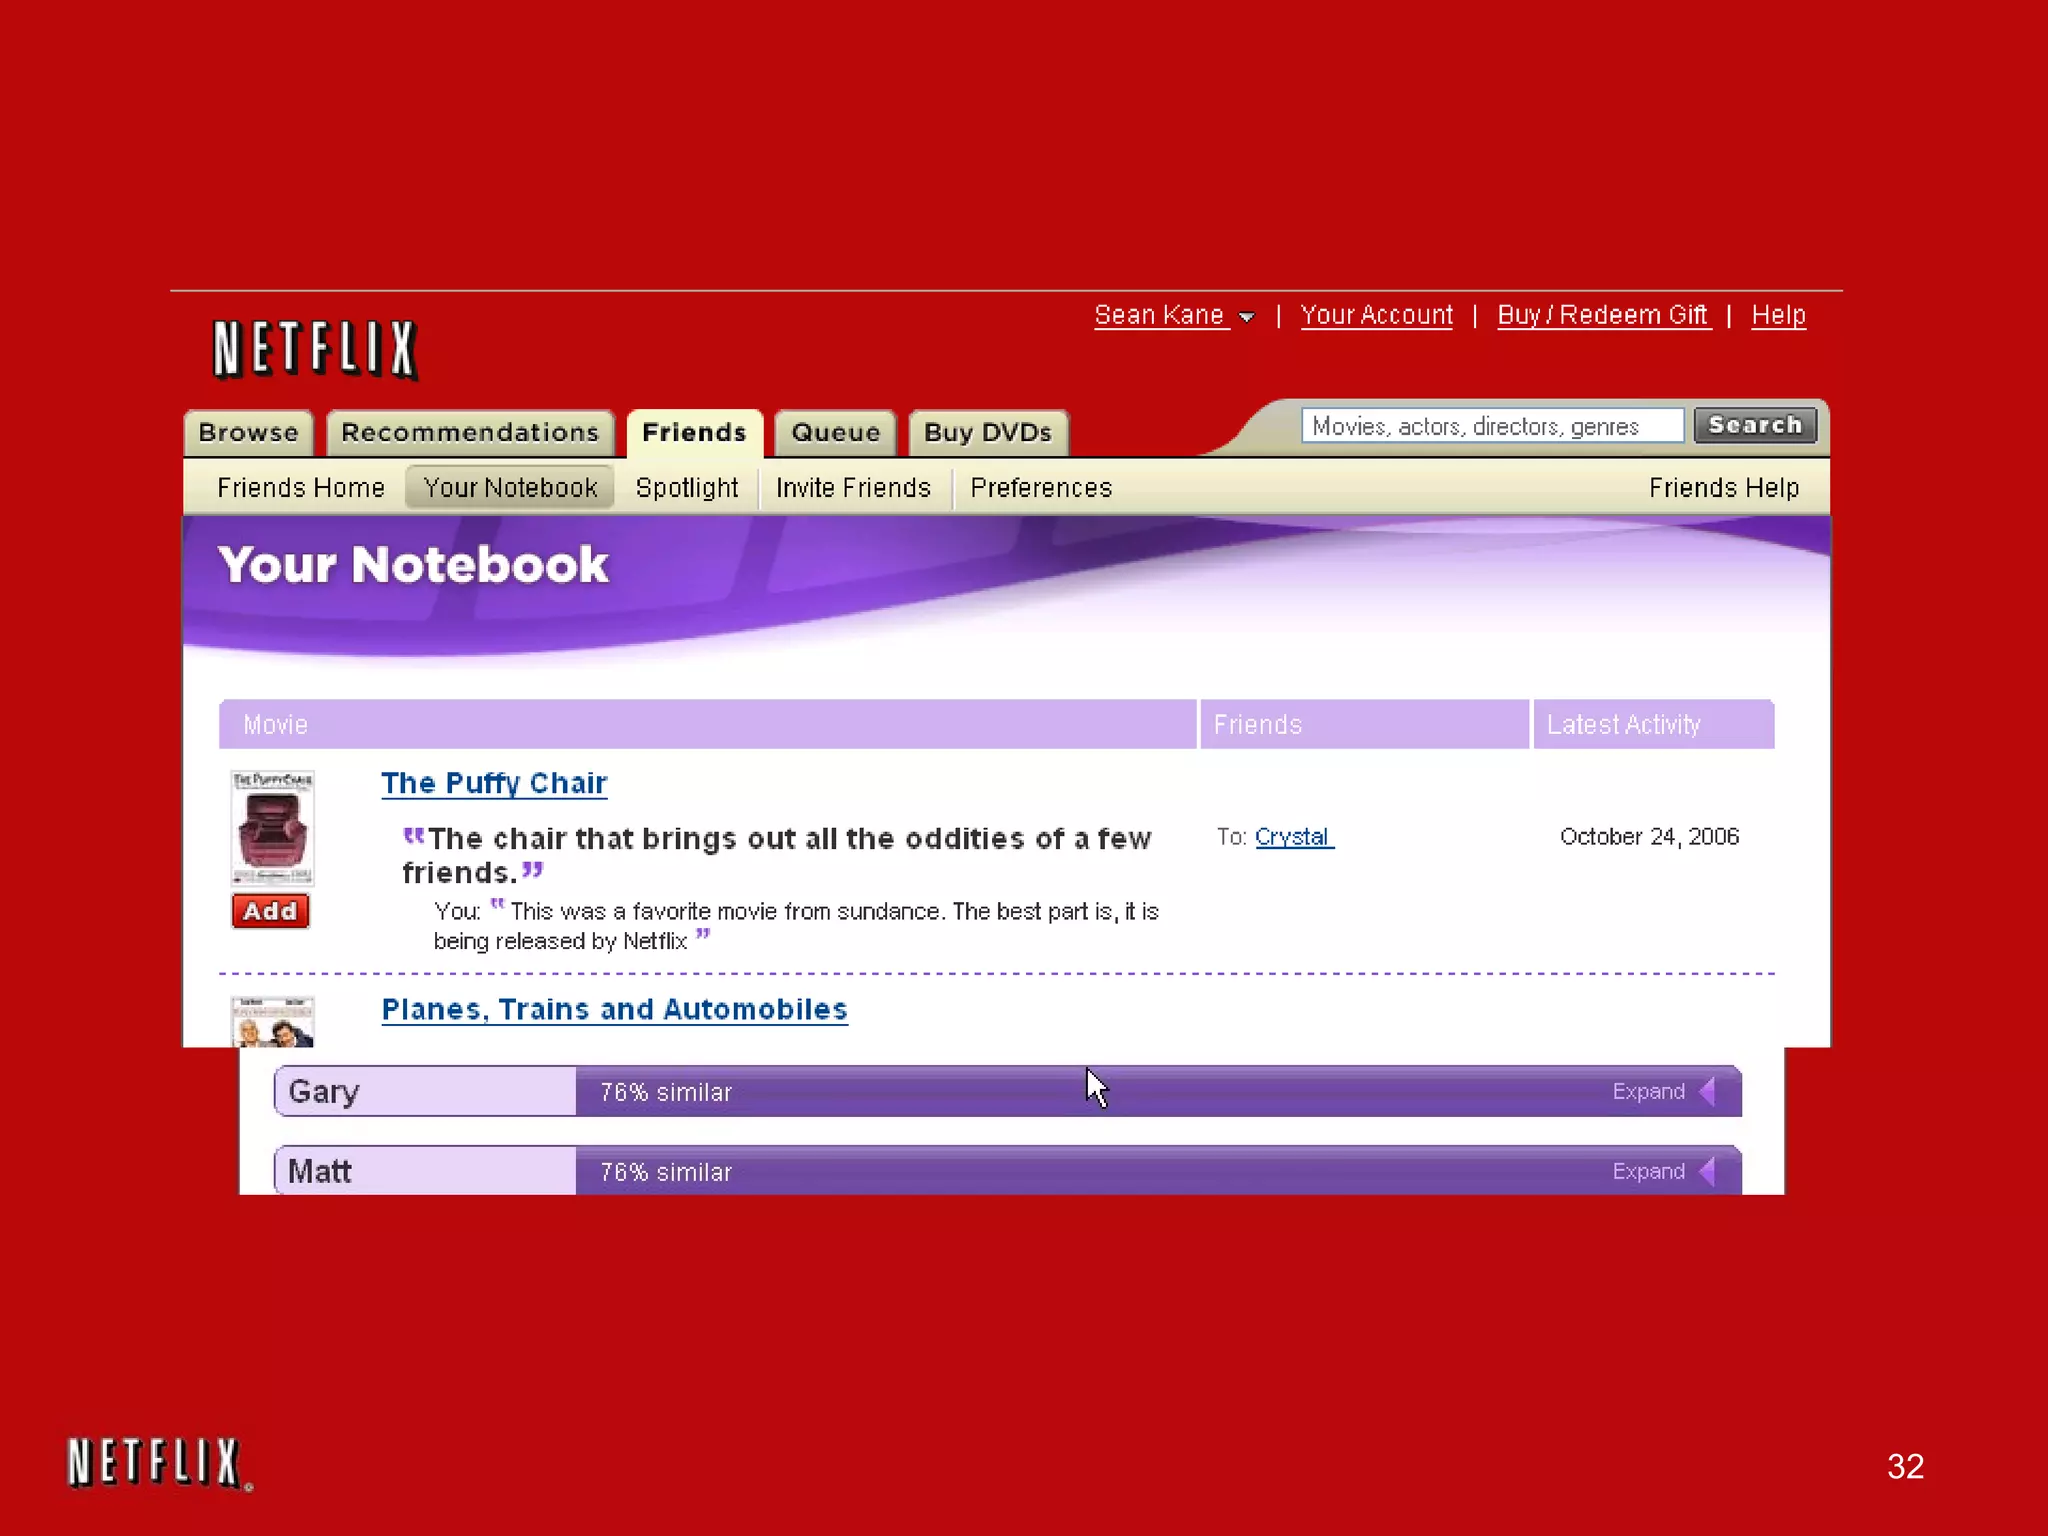Open the Recommendations tab
Viewport: 2048px width, 1536px height.
(x=470, y=433)
